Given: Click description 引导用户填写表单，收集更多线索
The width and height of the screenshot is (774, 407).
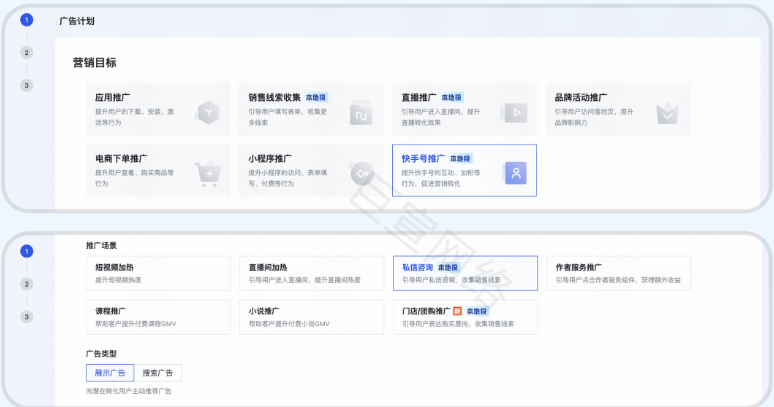Looking at the screenshot, I should pos(288,117).
